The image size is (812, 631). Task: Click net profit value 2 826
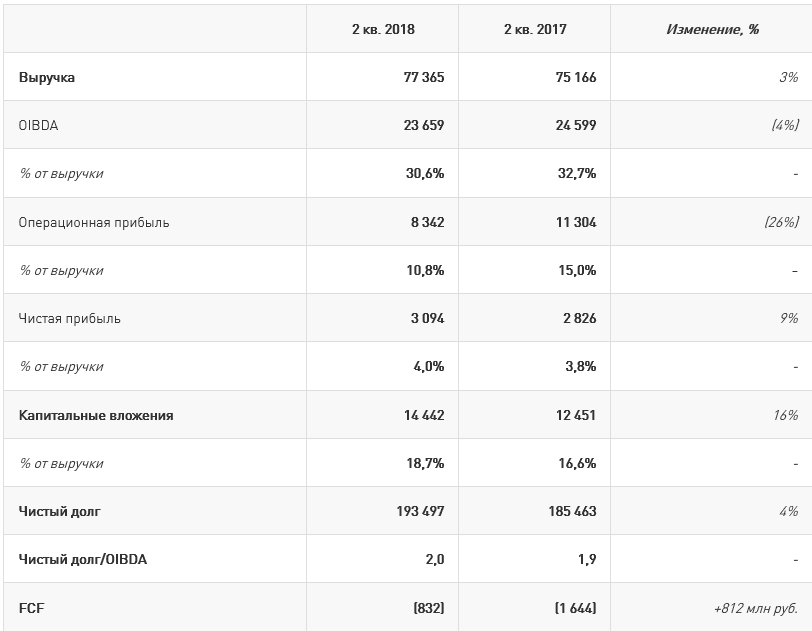pyautogui.click(x=578, y=318)
